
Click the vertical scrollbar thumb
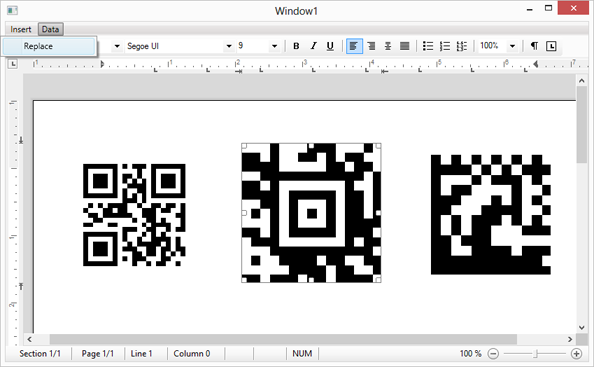pos(581,125)
